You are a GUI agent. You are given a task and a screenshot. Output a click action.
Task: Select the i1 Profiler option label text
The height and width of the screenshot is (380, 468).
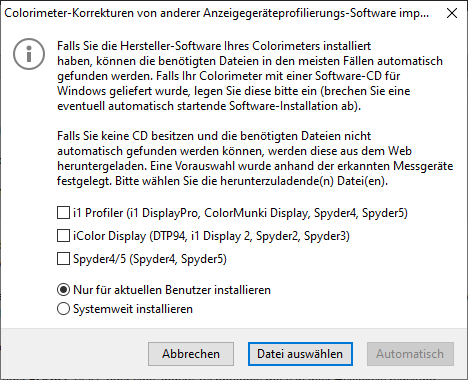click(240, 213)
